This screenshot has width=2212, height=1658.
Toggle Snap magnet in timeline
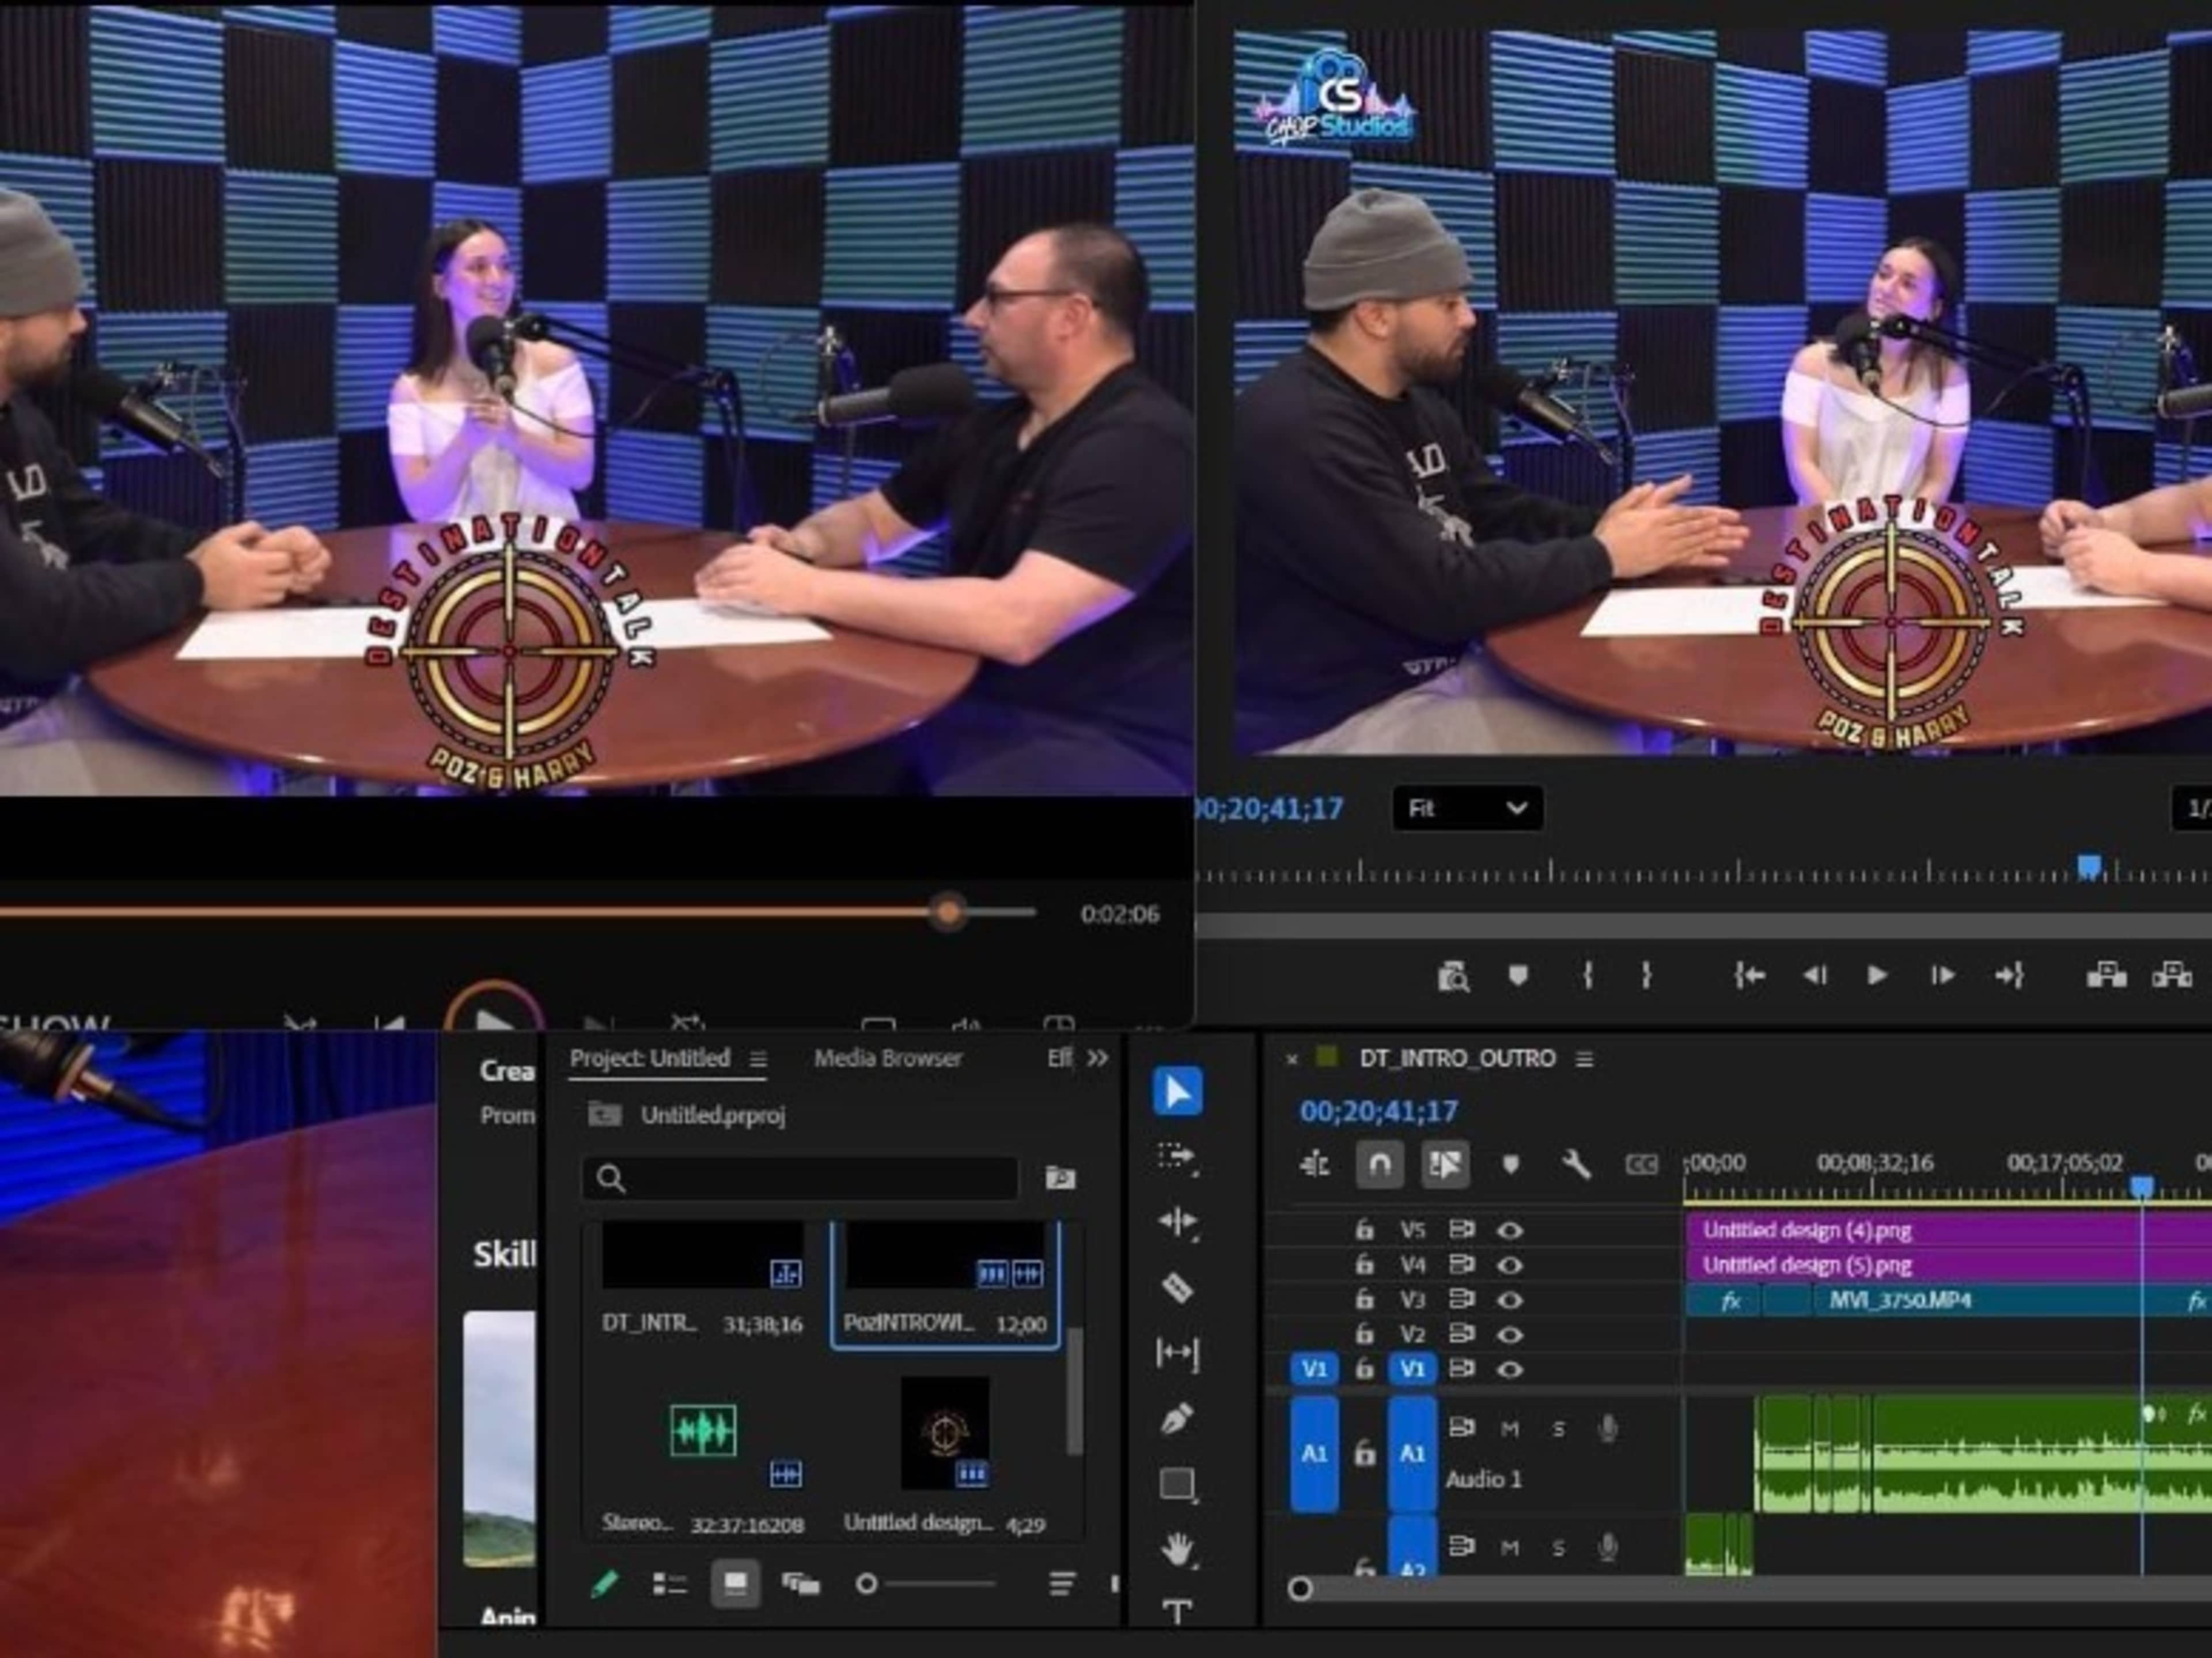1379,1164
